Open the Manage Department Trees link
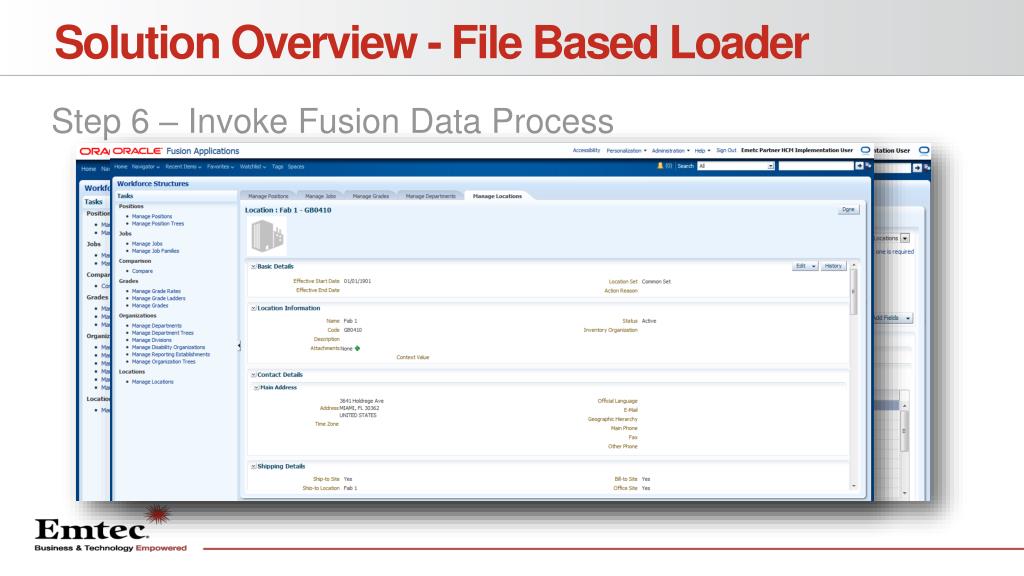The height and width of the screenshot is (576, 1024). pyautogui.click(x=163, y=333)
